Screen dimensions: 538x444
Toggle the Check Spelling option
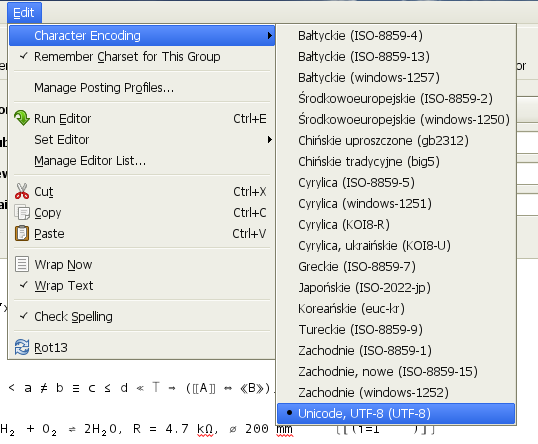coord(141,316)
